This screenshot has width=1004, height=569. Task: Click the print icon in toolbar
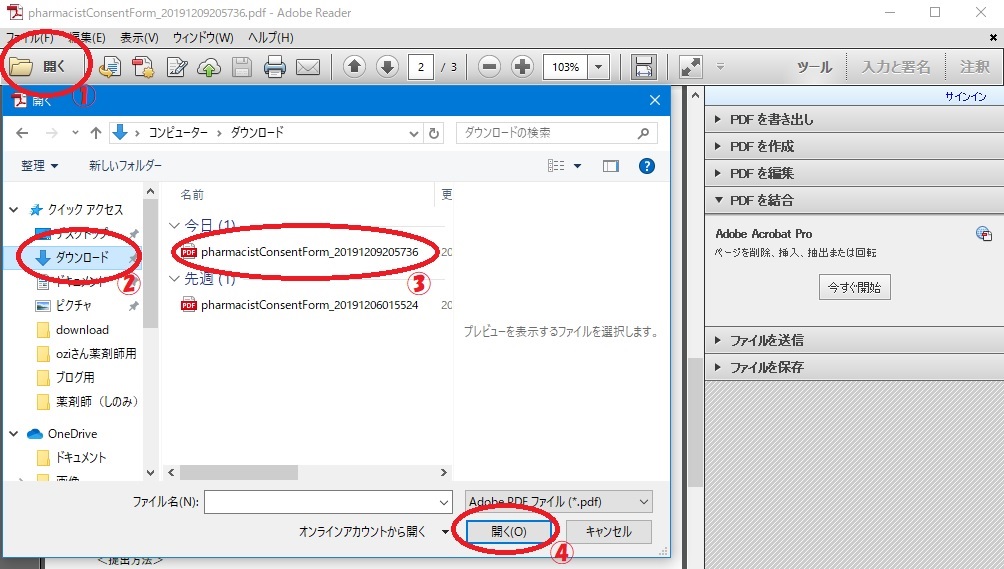[275, 67]
